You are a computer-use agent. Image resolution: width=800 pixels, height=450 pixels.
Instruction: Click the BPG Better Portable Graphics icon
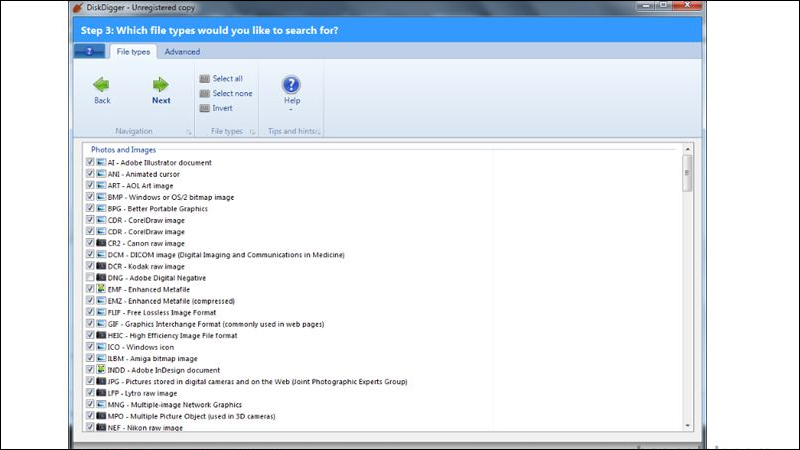point(101,208)
